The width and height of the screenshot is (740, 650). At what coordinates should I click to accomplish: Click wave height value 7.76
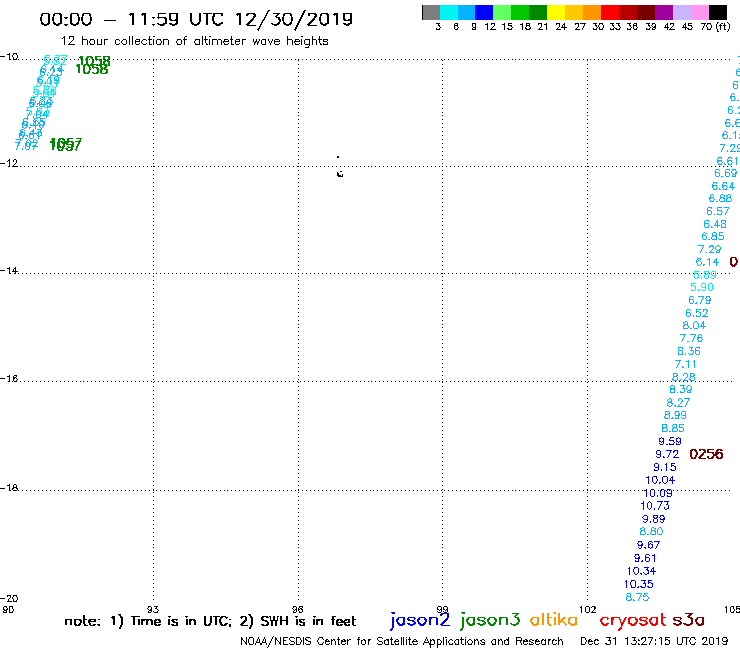click(691, 338)
